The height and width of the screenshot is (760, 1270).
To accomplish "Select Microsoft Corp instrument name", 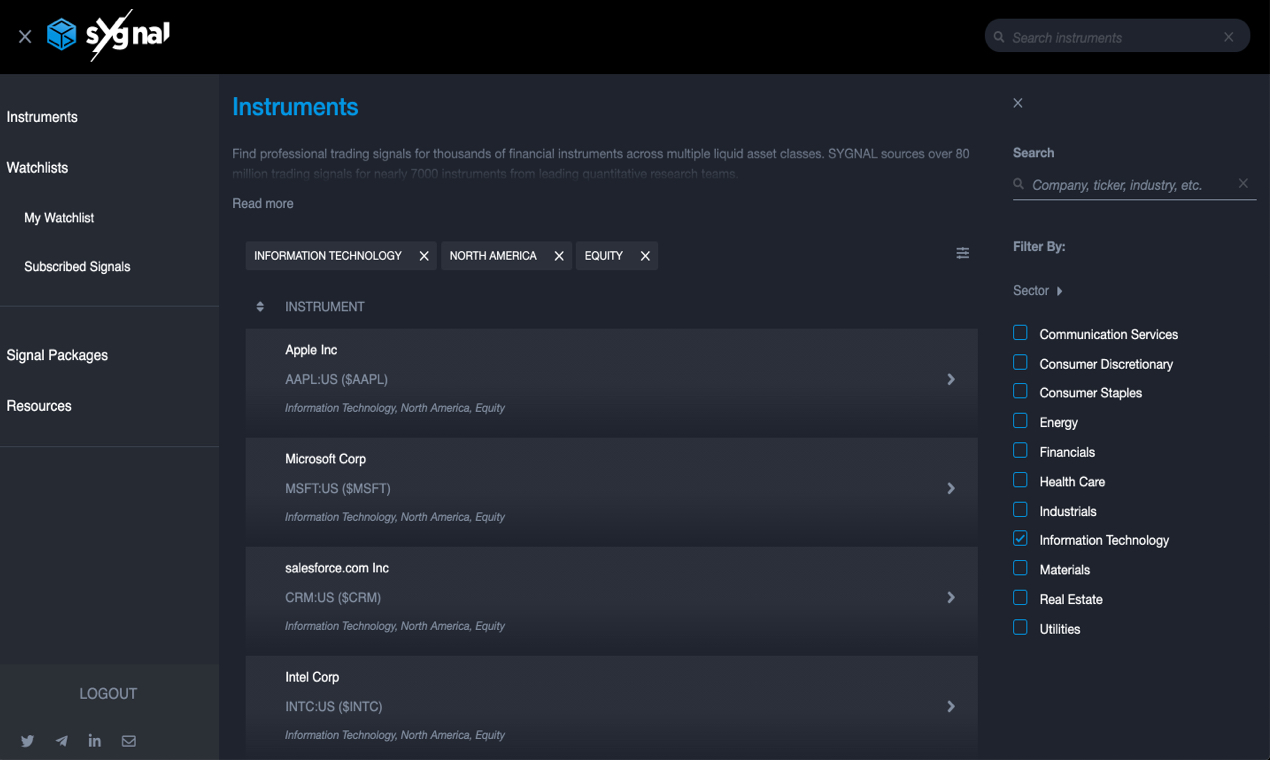I will [x=325, y=459].
